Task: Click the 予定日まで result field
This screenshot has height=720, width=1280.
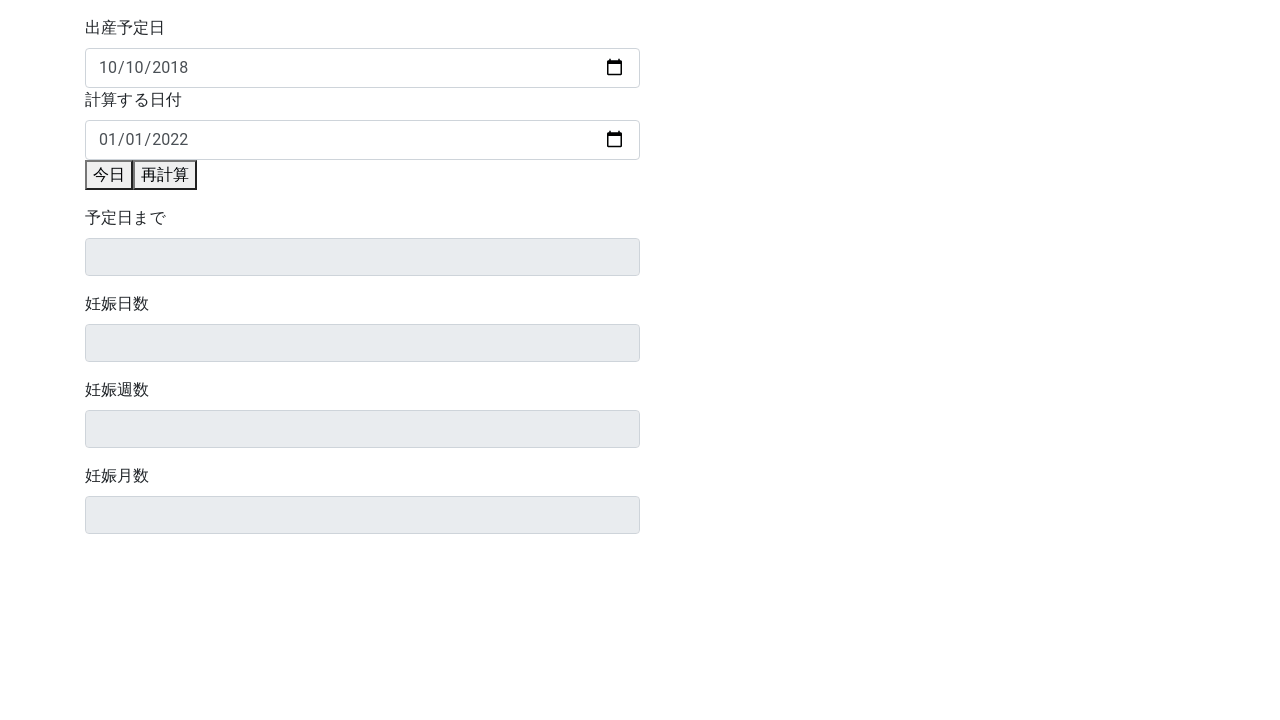Action: tap(362, 257)
